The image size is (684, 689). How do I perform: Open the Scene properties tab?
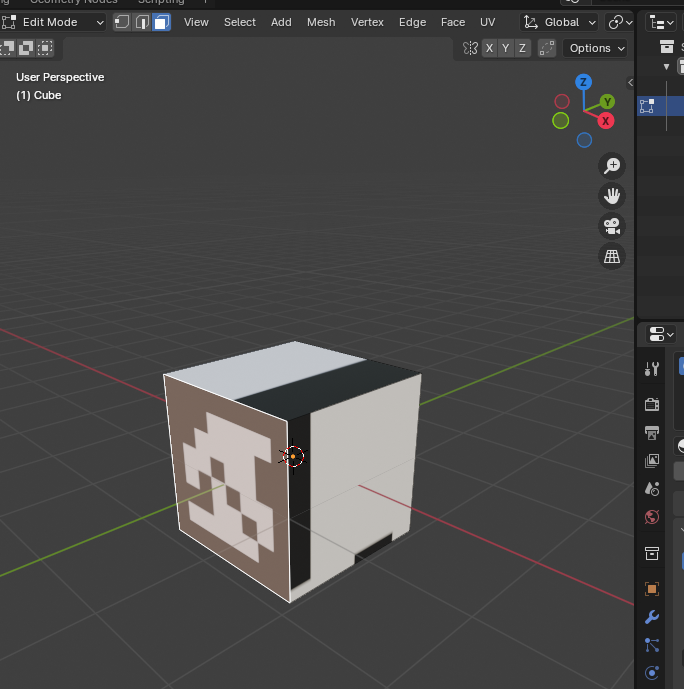tap(652, 489)
